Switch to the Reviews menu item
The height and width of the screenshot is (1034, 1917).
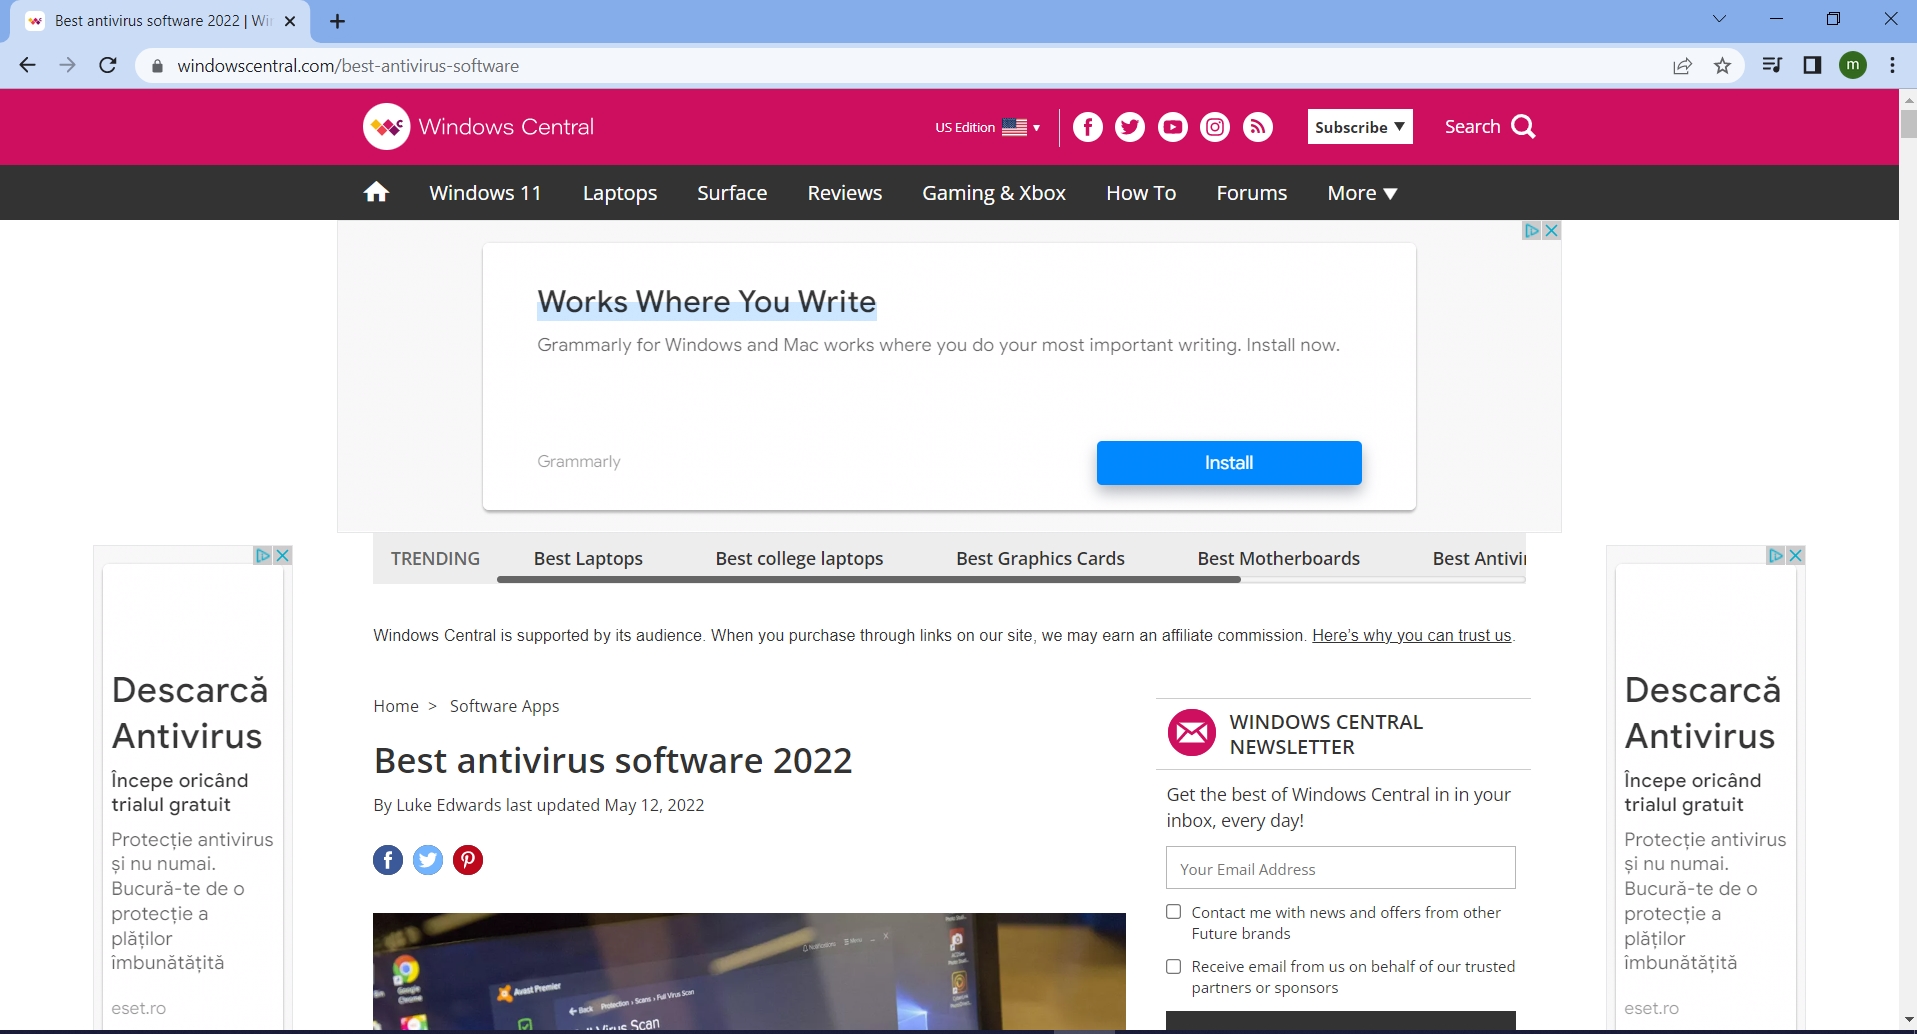pos(844,192)
